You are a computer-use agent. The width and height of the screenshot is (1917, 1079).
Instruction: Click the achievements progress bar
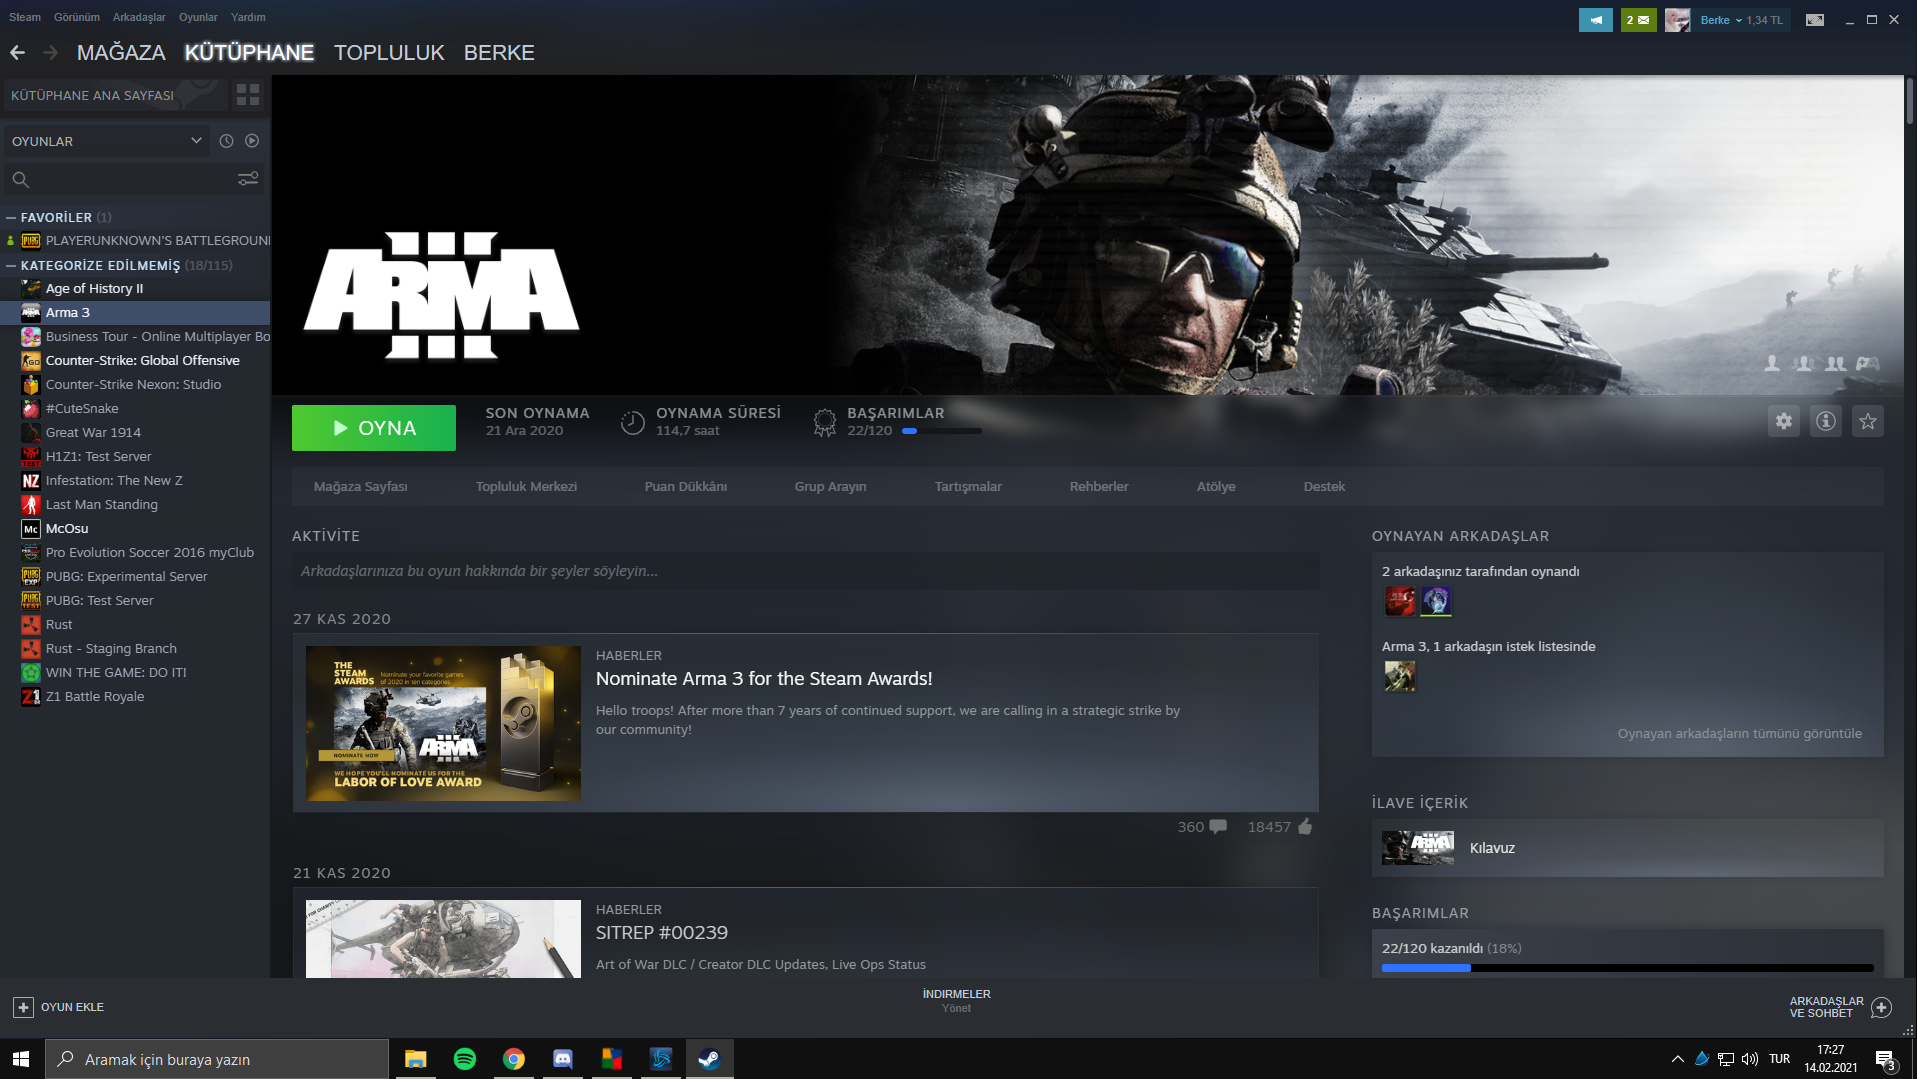tap(1626, 968)
